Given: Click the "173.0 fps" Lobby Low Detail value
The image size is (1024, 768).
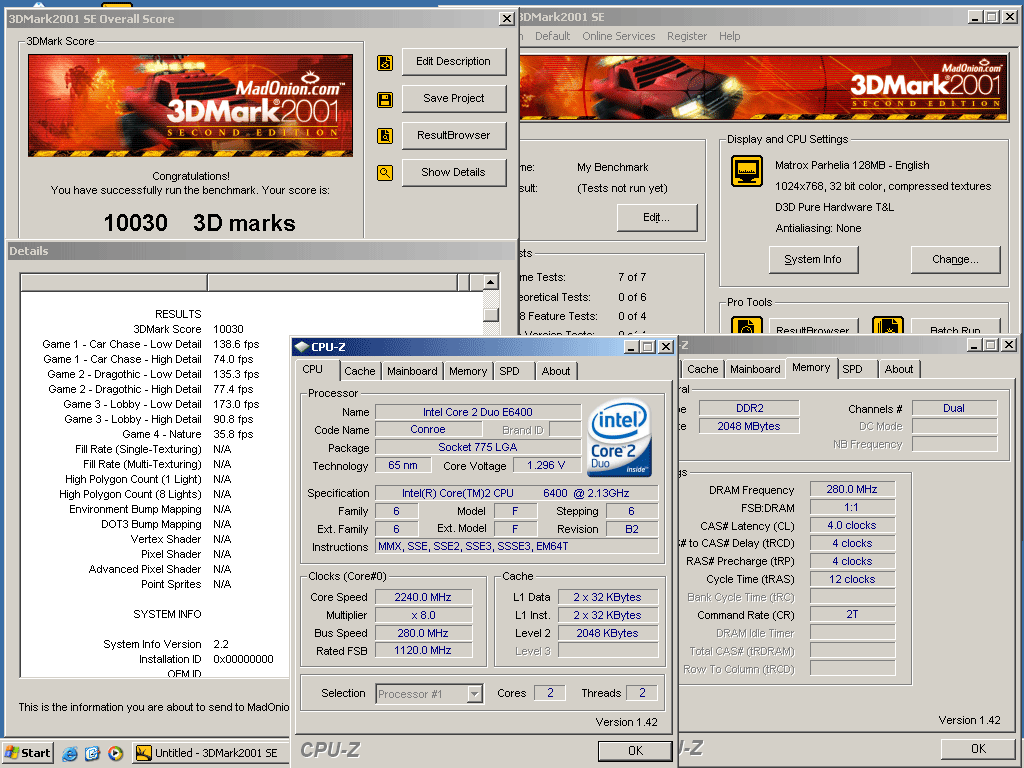Looking at the screenshot, I should point(236,404).
